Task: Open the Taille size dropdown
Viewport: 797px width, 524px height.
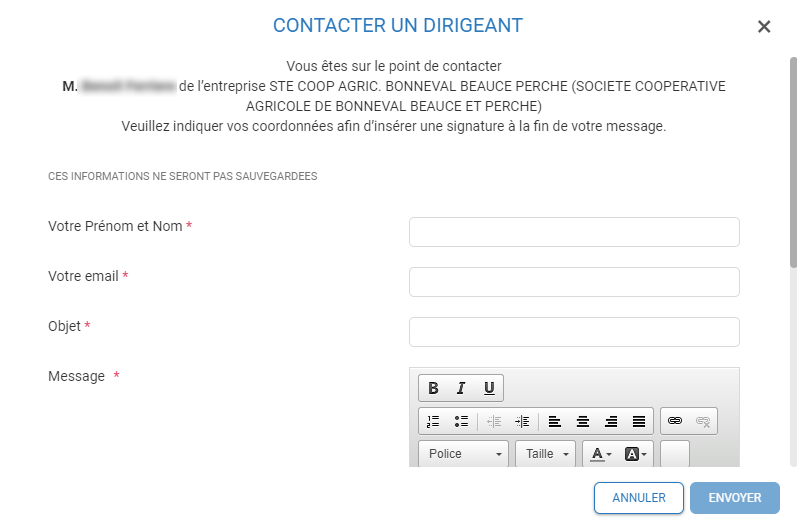Action: (545, 454)
